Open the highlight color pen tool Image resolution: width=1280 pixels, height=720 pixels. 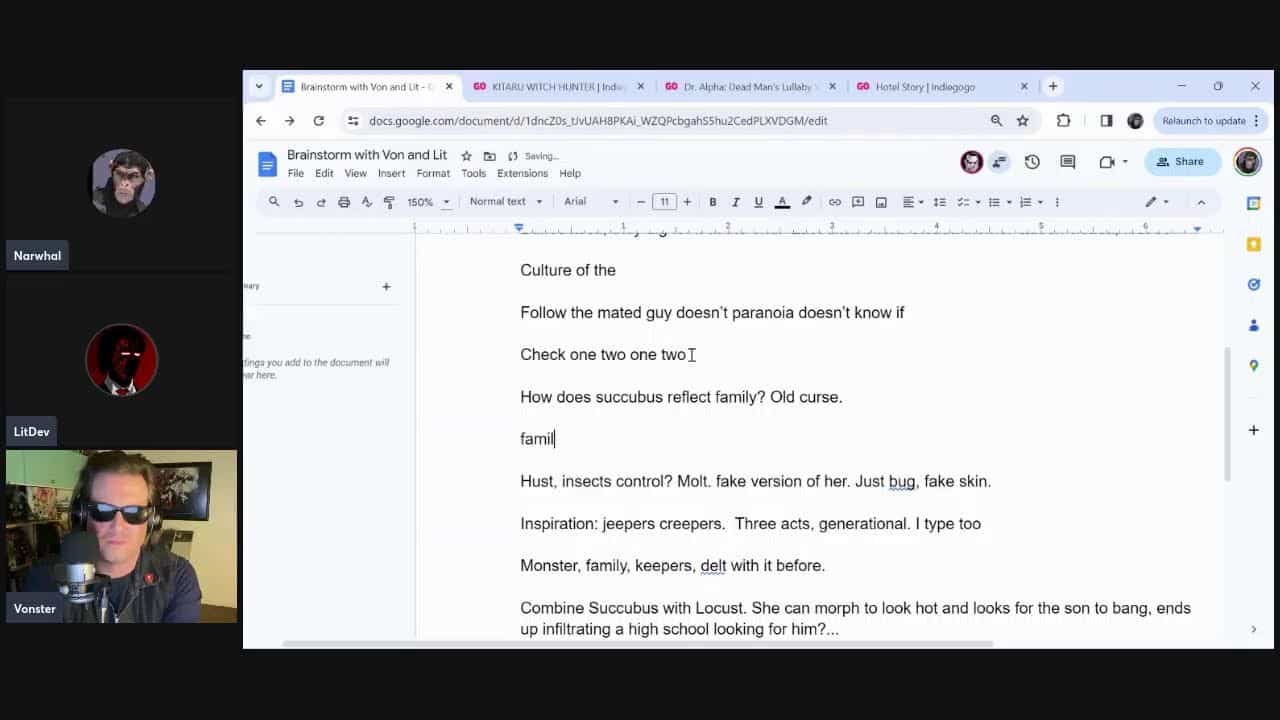point(806,202)
